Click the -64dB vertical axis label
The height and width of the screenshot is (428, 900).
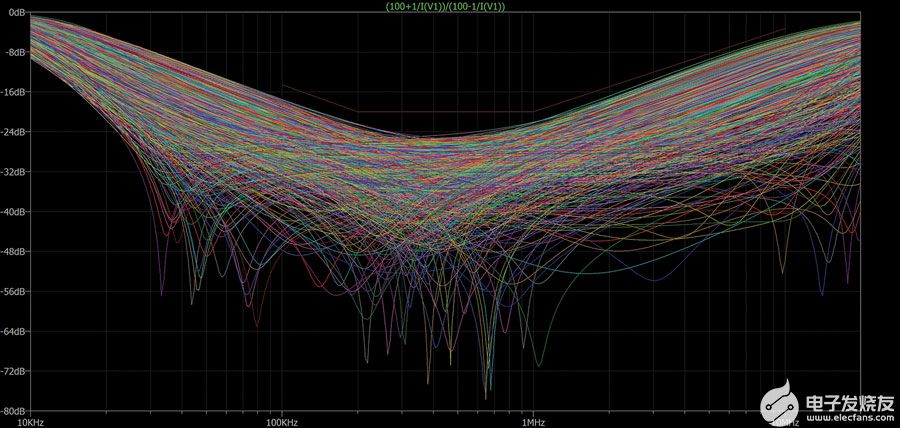13,331
